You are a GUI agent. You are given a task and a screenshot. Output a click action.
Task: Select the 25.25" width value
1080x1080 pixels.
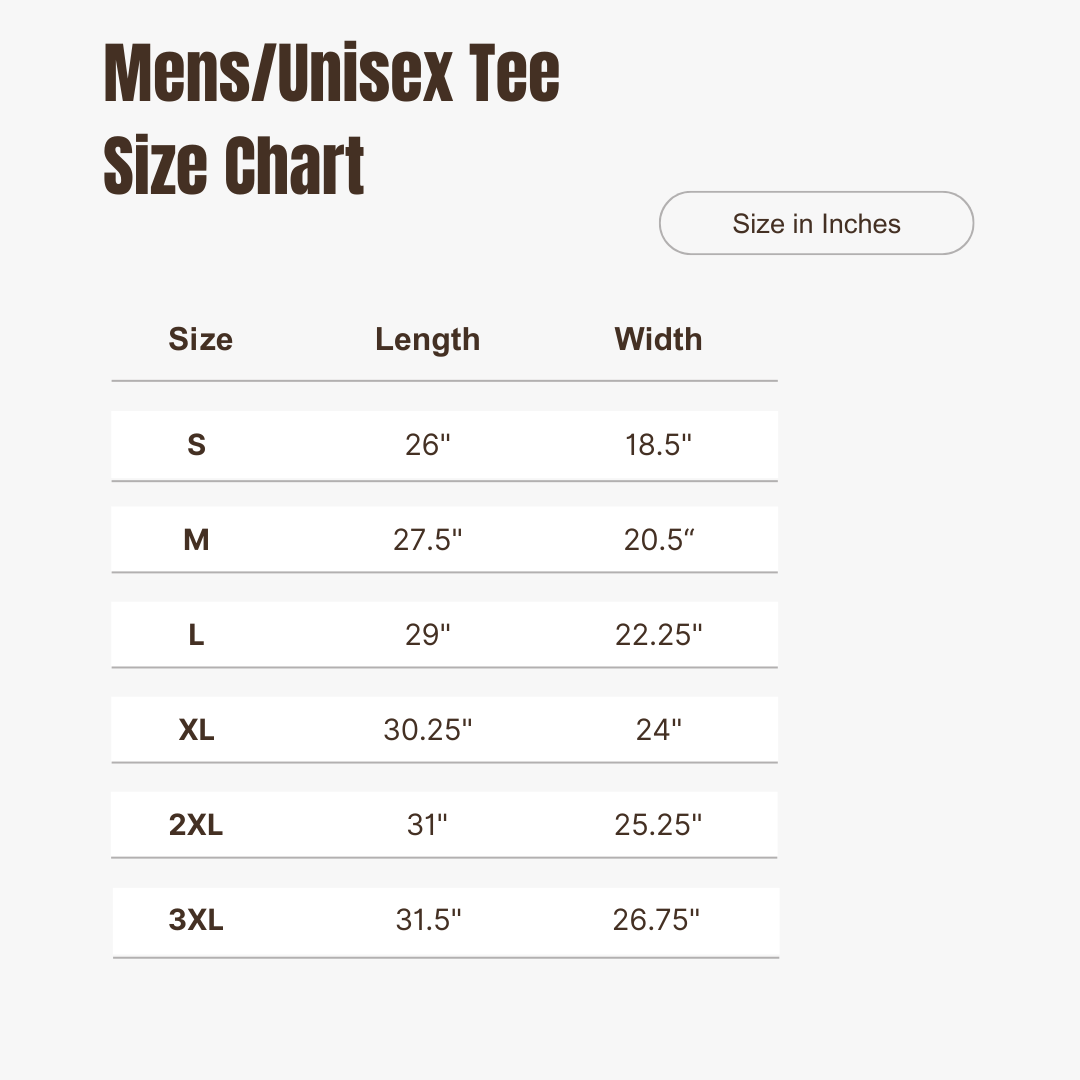(x=658, y=825)
